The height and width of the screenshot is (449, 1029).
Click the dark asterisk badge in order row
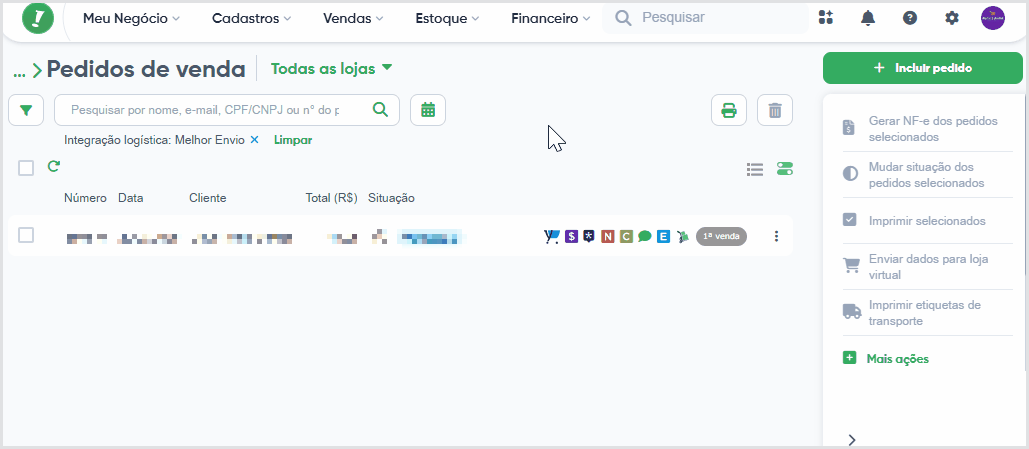click(x=589, y=236)
